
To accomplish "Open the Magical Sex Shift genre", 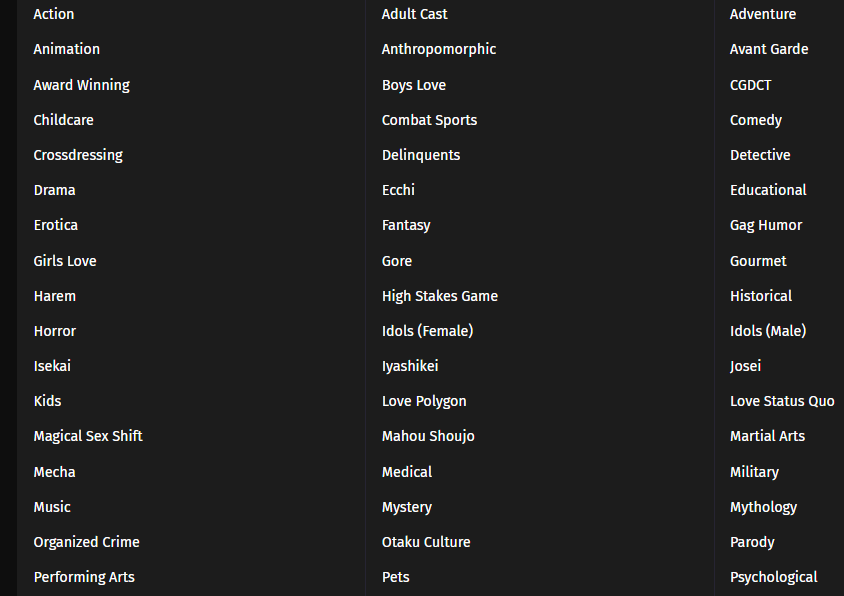I will click(x=88, y=436).
